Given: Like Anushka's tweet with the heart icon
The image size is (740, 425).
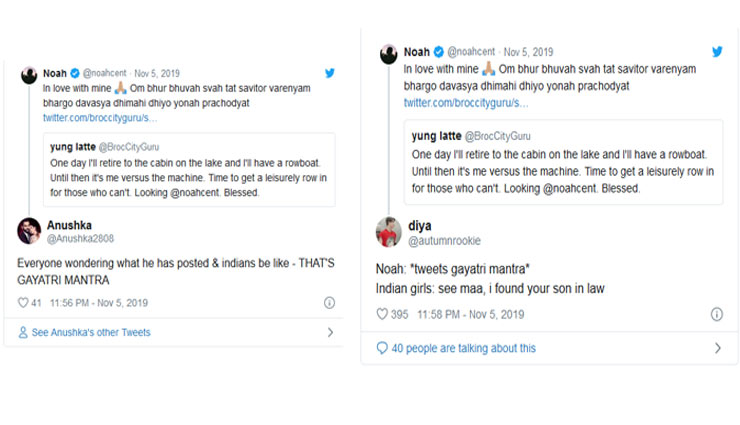Looking at the screenshot, I should (23, 302).
